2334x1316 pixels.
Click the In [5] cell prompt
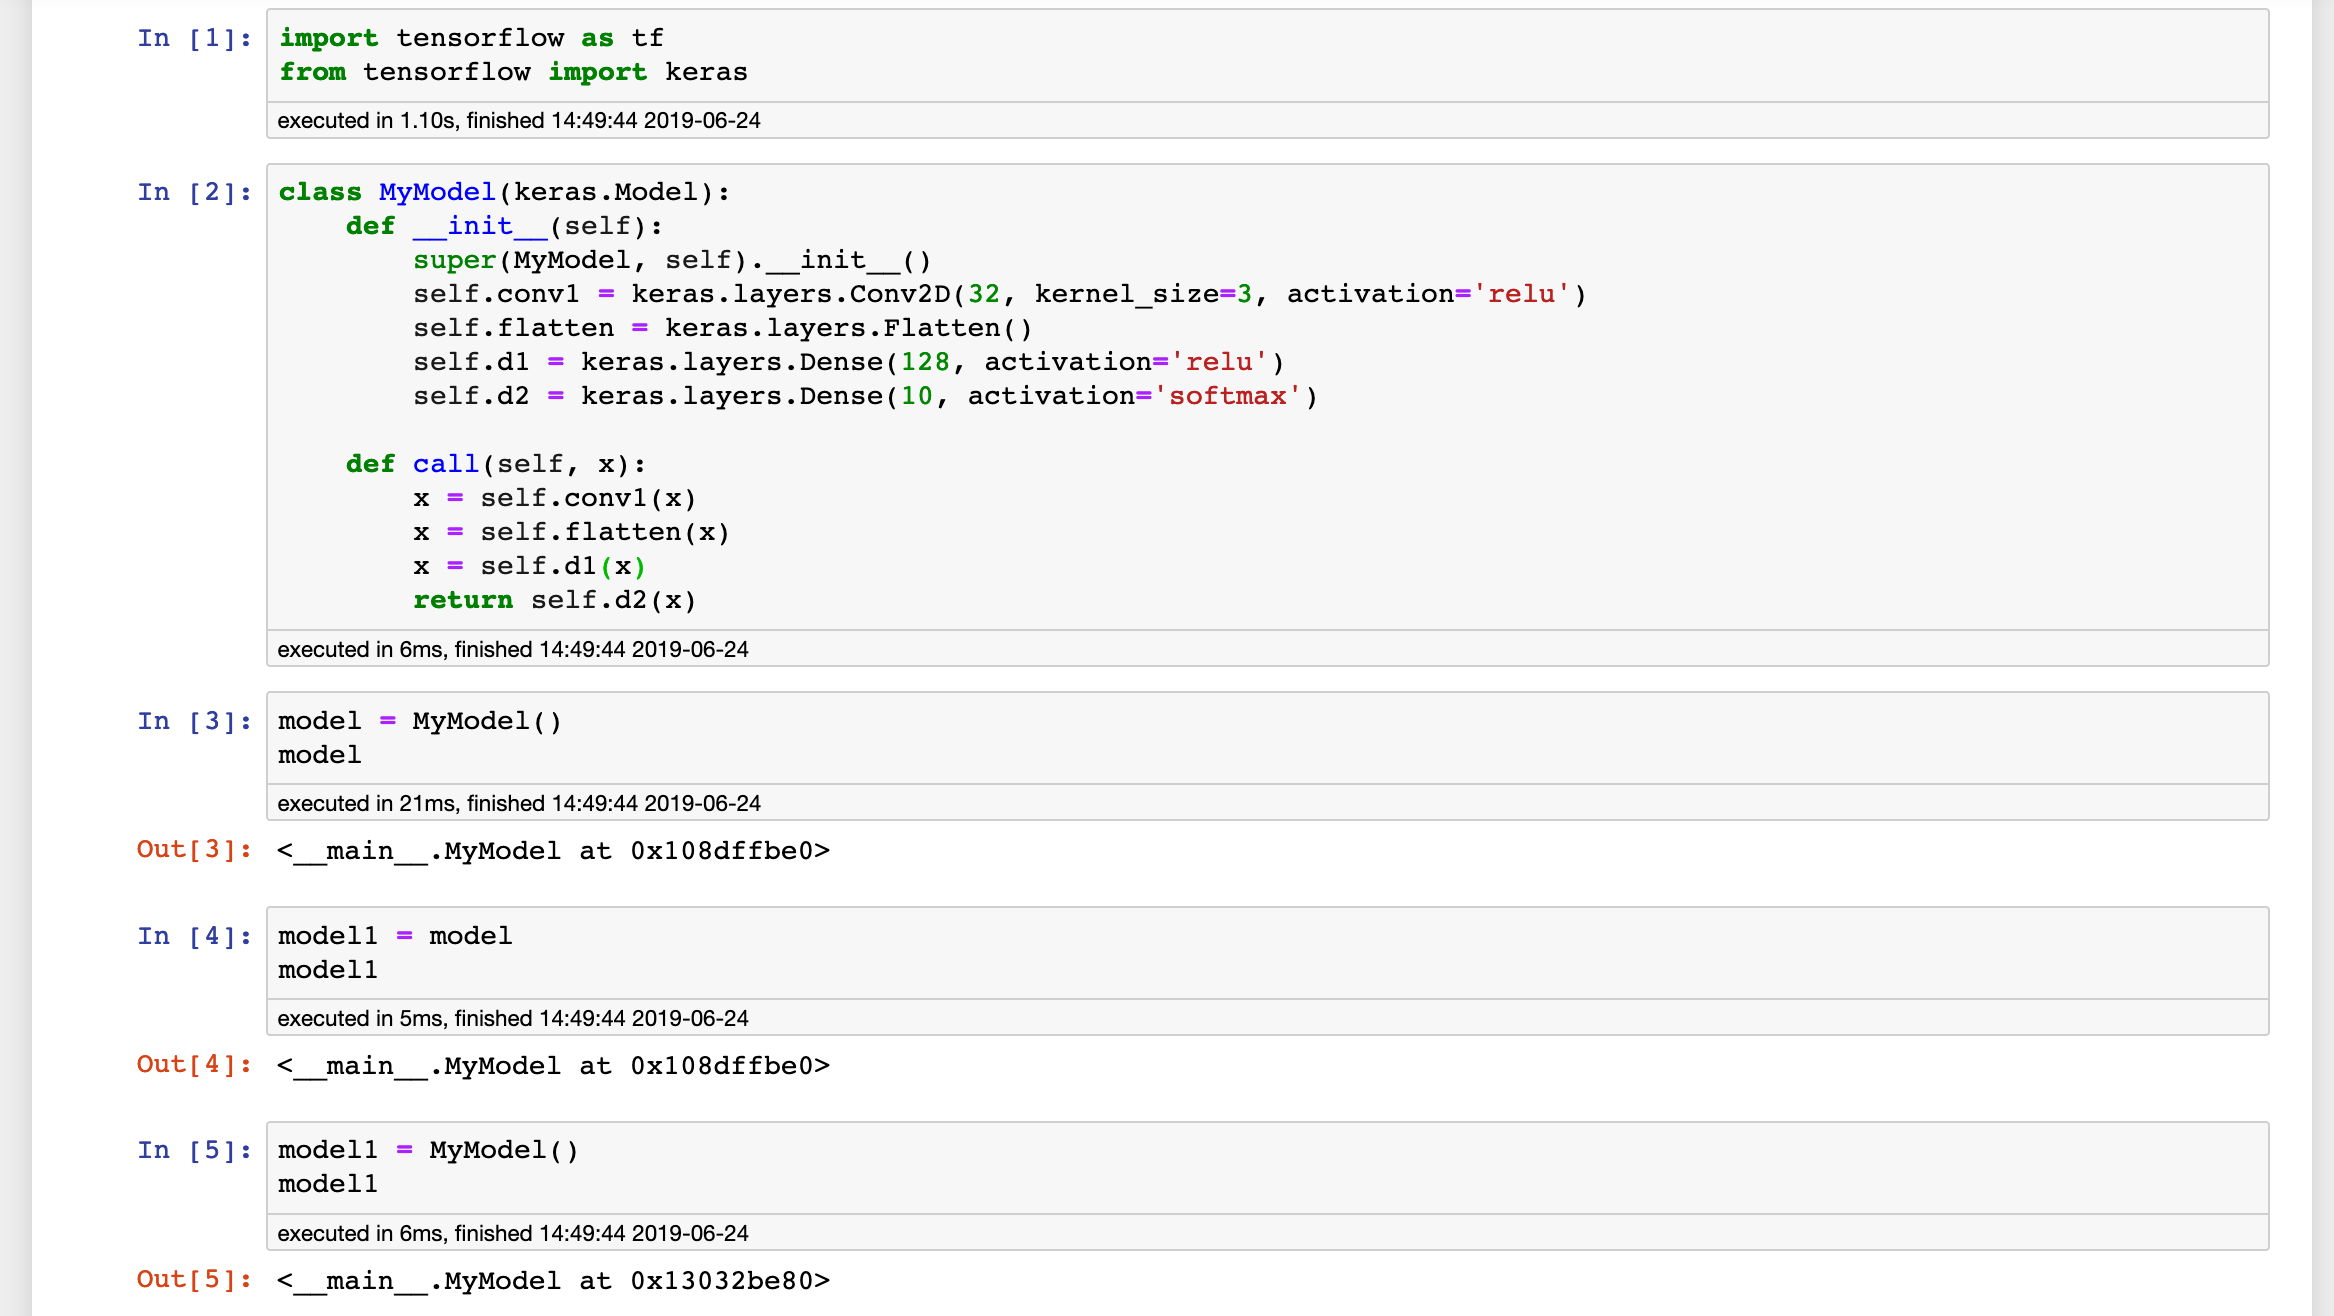(194, 1150)
